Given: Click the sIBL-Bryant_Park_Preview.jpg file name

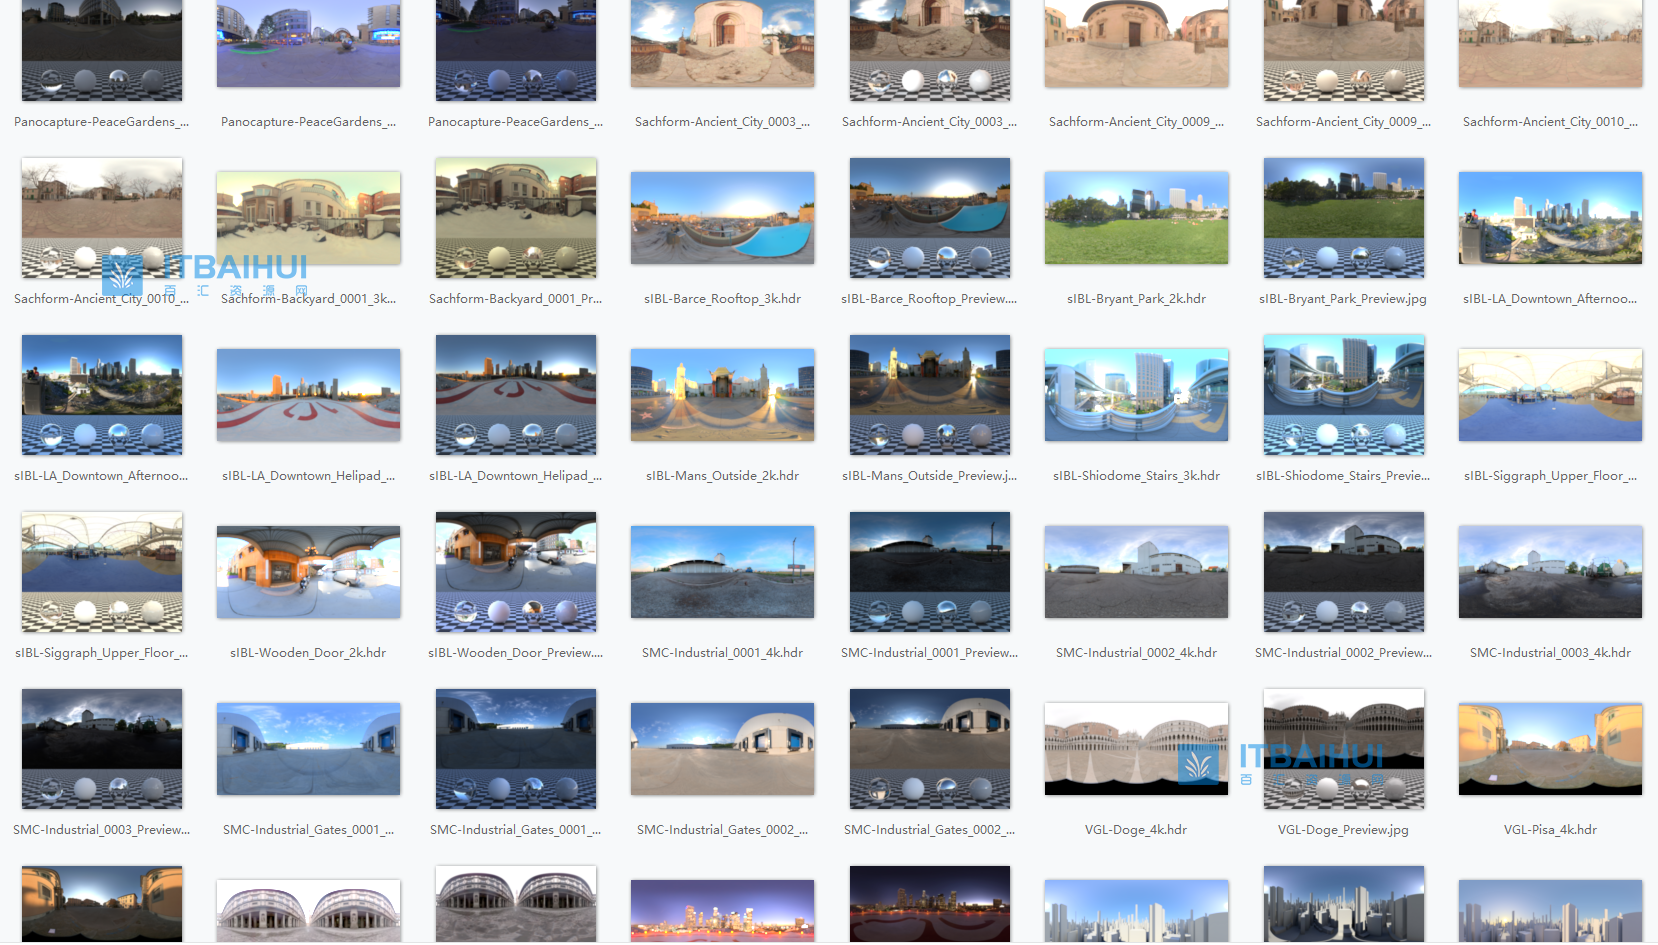Looking at the screenshot, I should [1343, 299].
